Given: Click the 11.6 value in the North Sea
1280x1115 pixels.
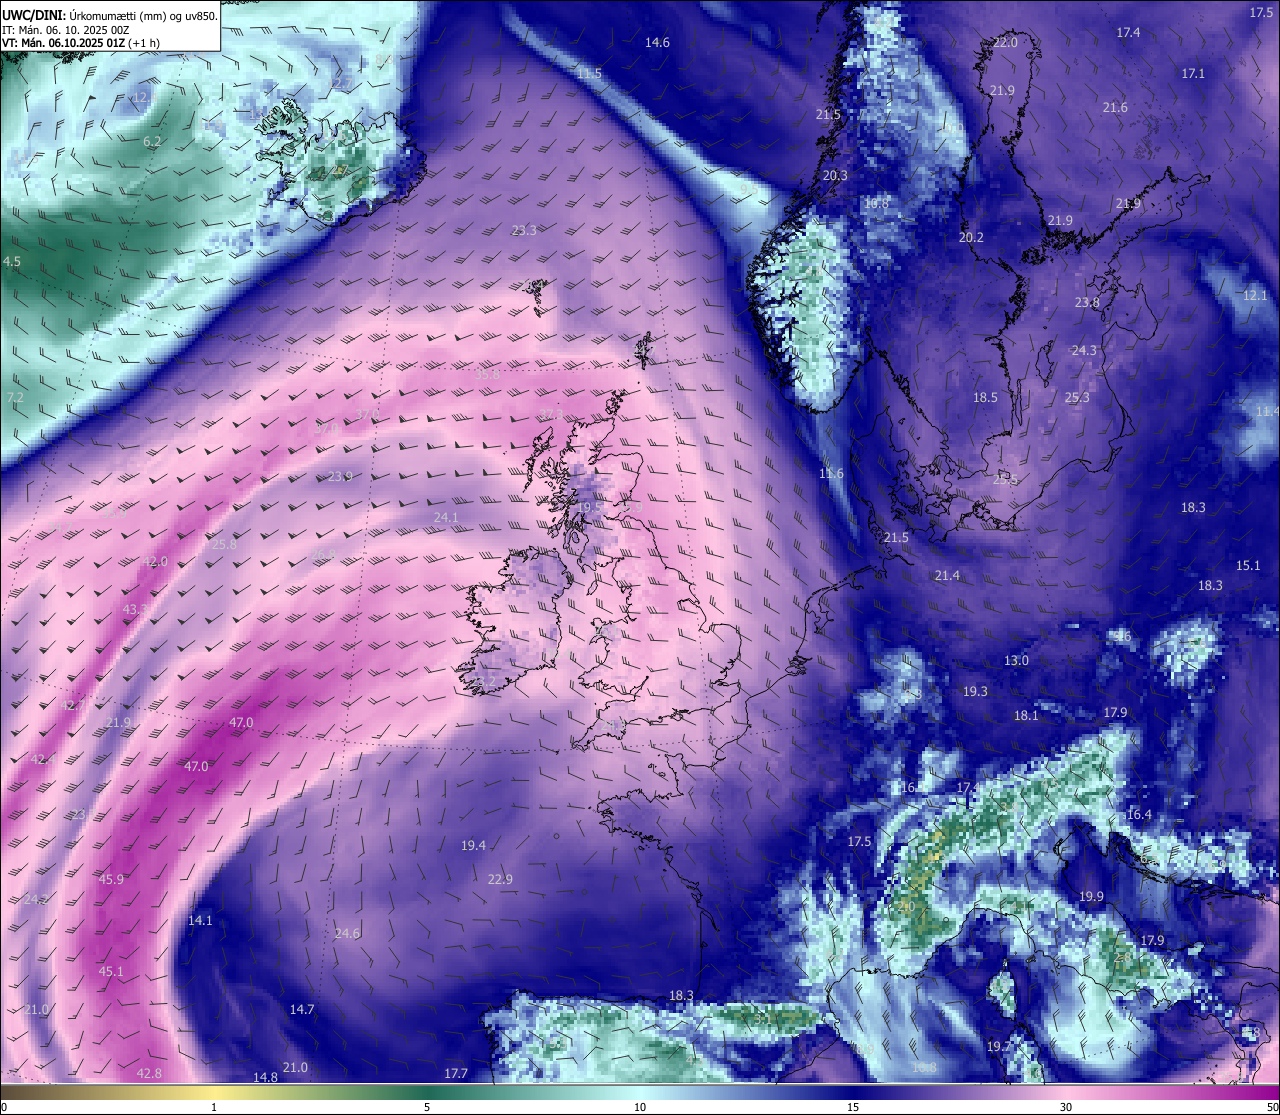Looking at the screenshot, I should point(831,474).
